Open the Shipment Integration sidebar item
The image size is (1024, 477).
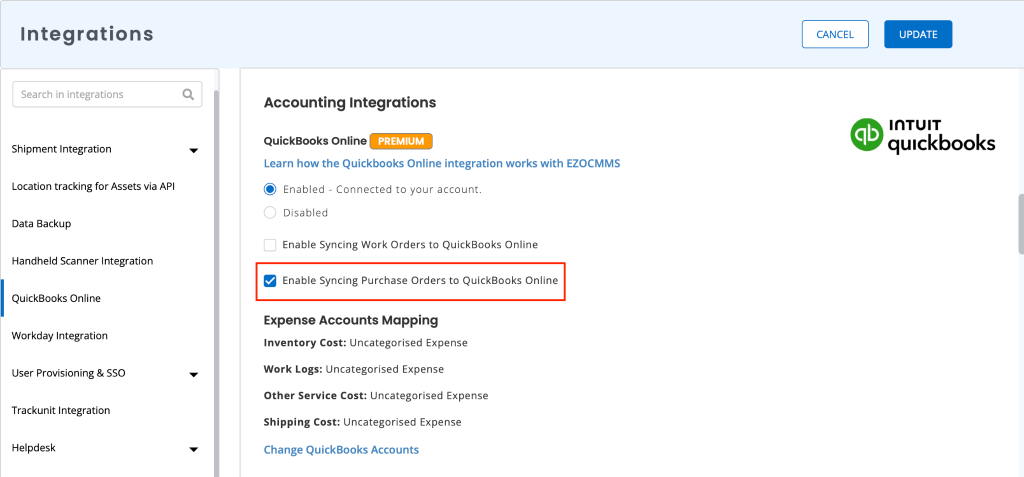pos(61,149)
